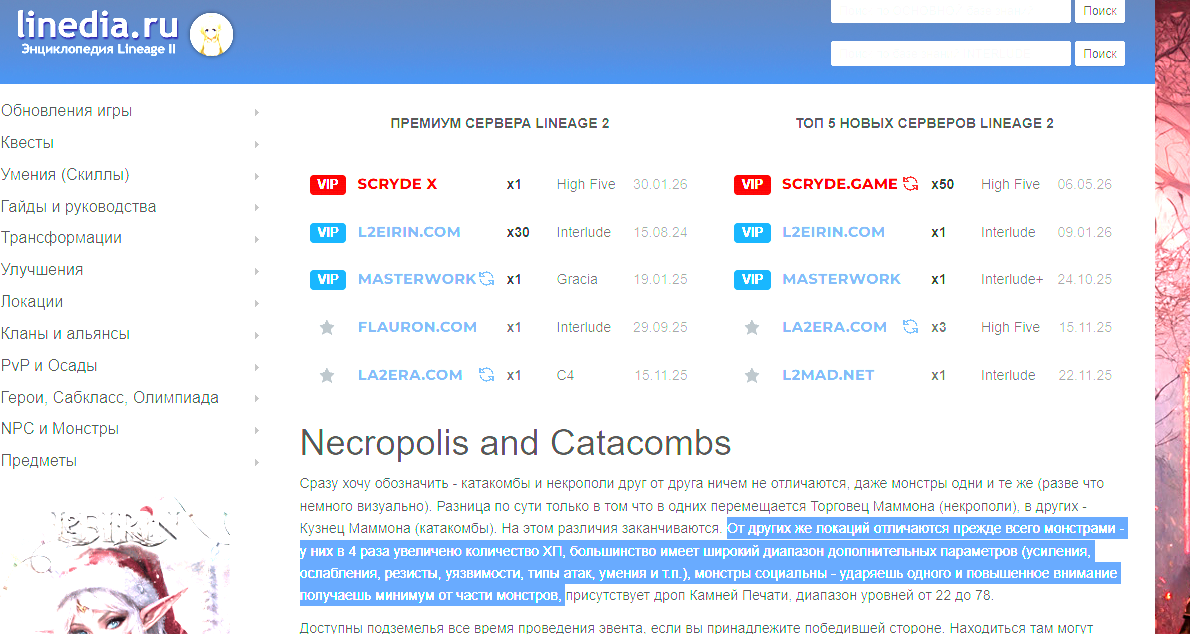The height and width of the screenshot is (634, 1190).
Task: Click the red VIP badge beside SCRYDE.GAME
Action: click(752, 184)
